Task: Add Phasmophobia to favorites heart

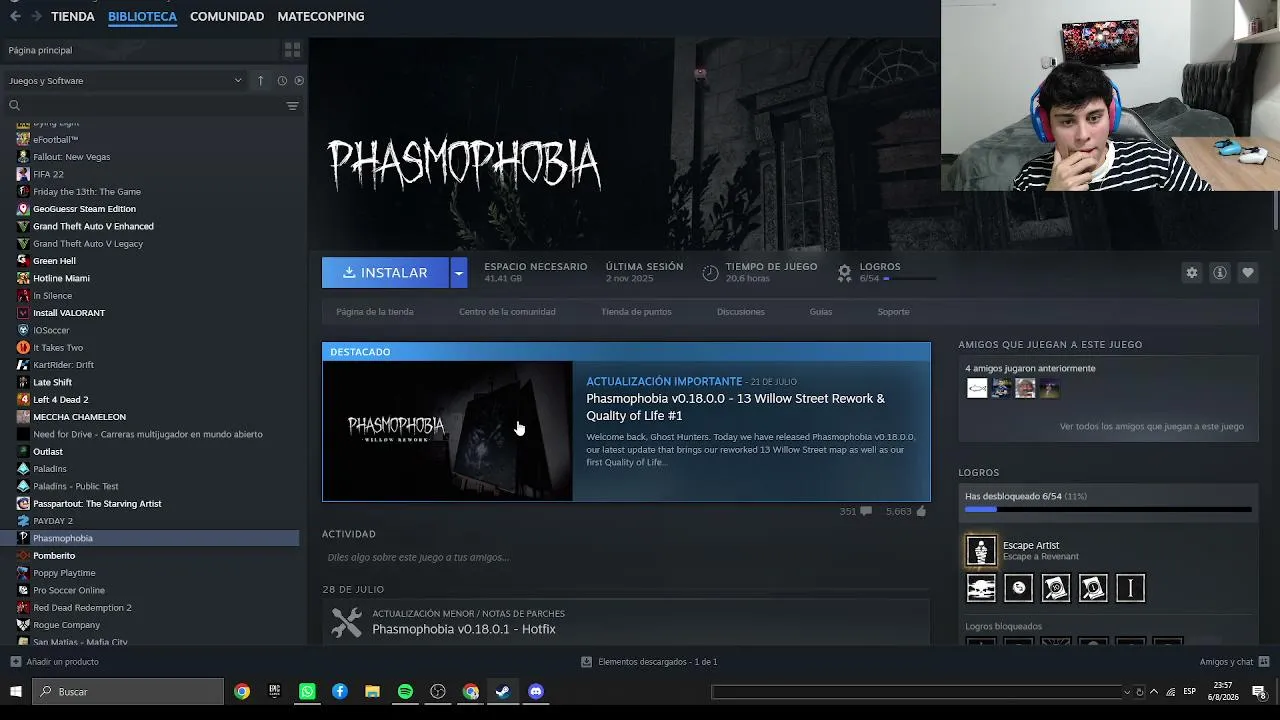Action: pos(1247,273)
